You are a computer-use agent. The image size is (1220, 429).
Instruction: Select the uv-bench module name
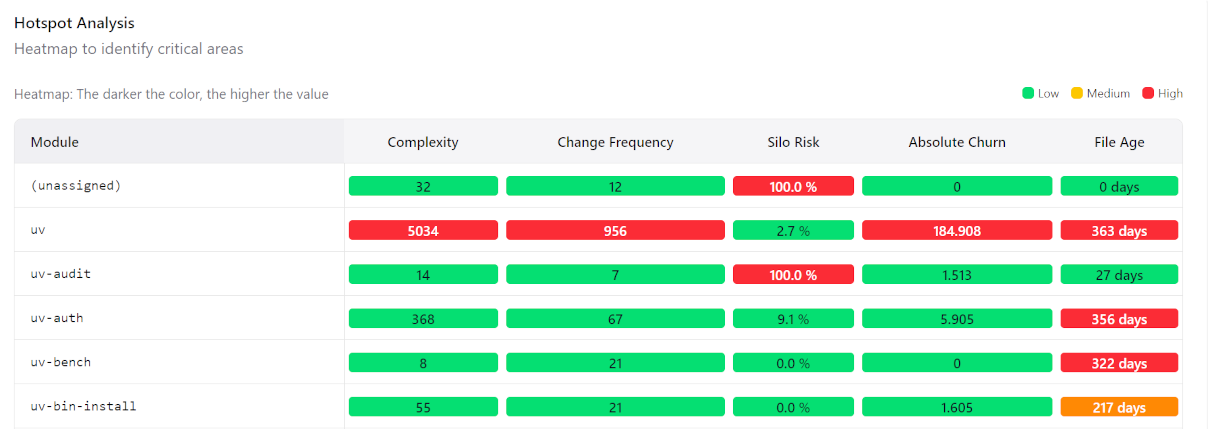[x=61, y=362]
